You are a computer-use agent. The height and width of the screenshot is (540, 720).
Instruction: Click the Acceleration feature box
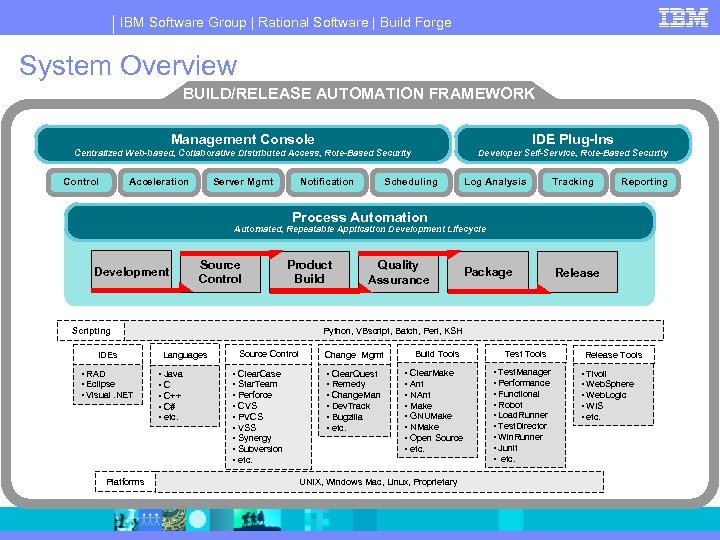point(159,182)
